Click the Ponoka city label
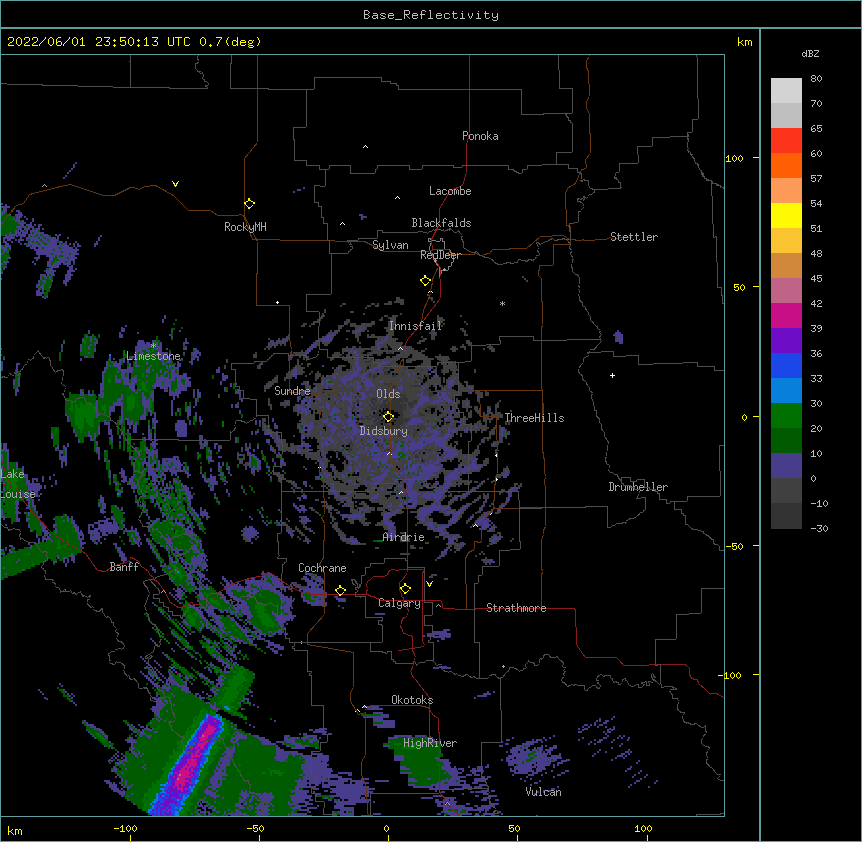Screen dimensions: 862x842 point(480,136)
